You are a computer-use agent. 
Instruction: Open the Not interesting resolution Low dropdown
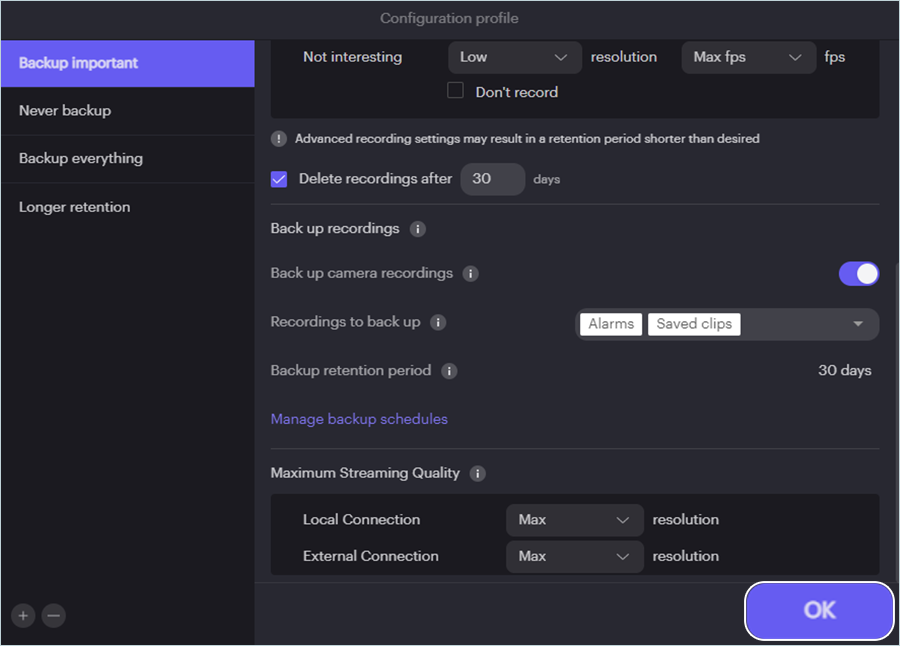(514, 57)
